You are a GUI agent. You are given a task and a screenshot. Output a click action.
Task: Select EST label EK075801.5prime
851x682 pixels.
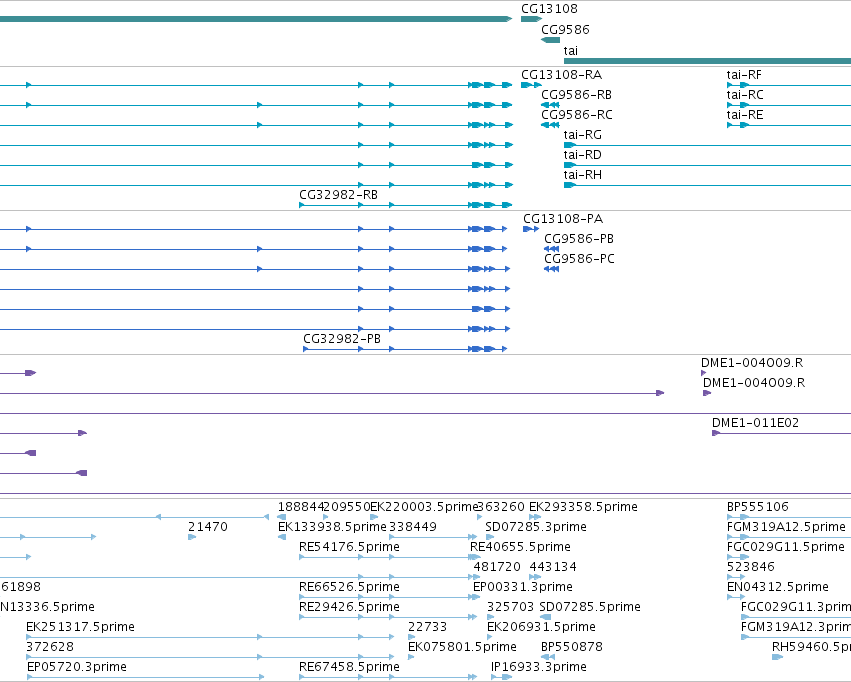pyautogui.click(x=462, y=647)
